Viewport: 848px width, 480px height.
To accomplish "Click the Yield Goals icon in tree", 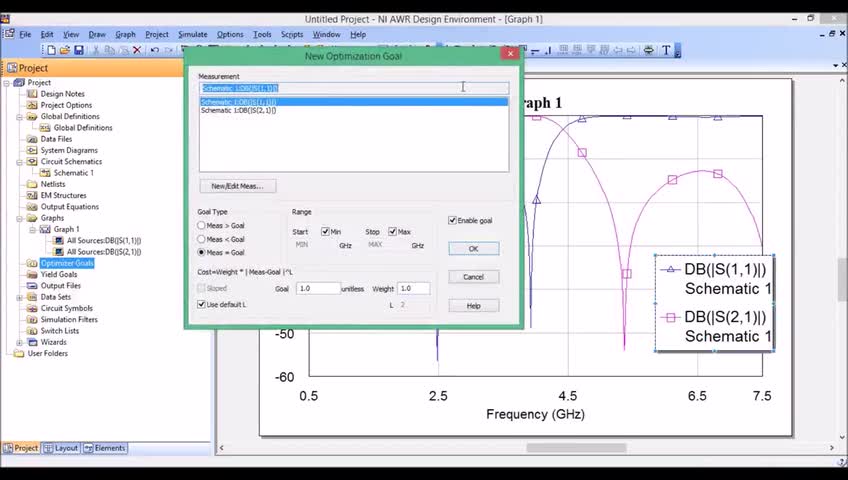I will [32, 275].
